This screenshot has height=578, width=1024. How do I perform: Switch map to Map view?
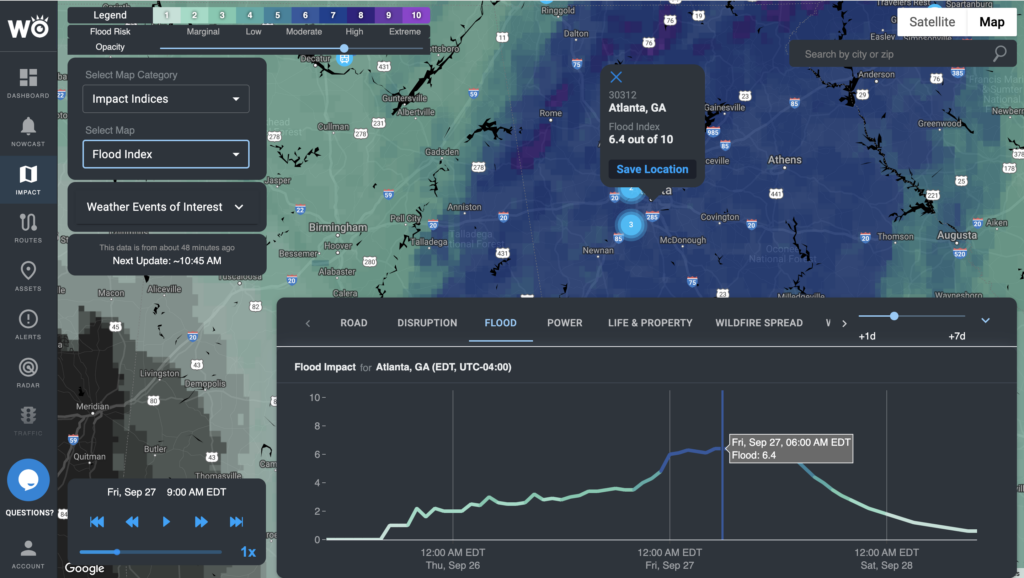991,22
